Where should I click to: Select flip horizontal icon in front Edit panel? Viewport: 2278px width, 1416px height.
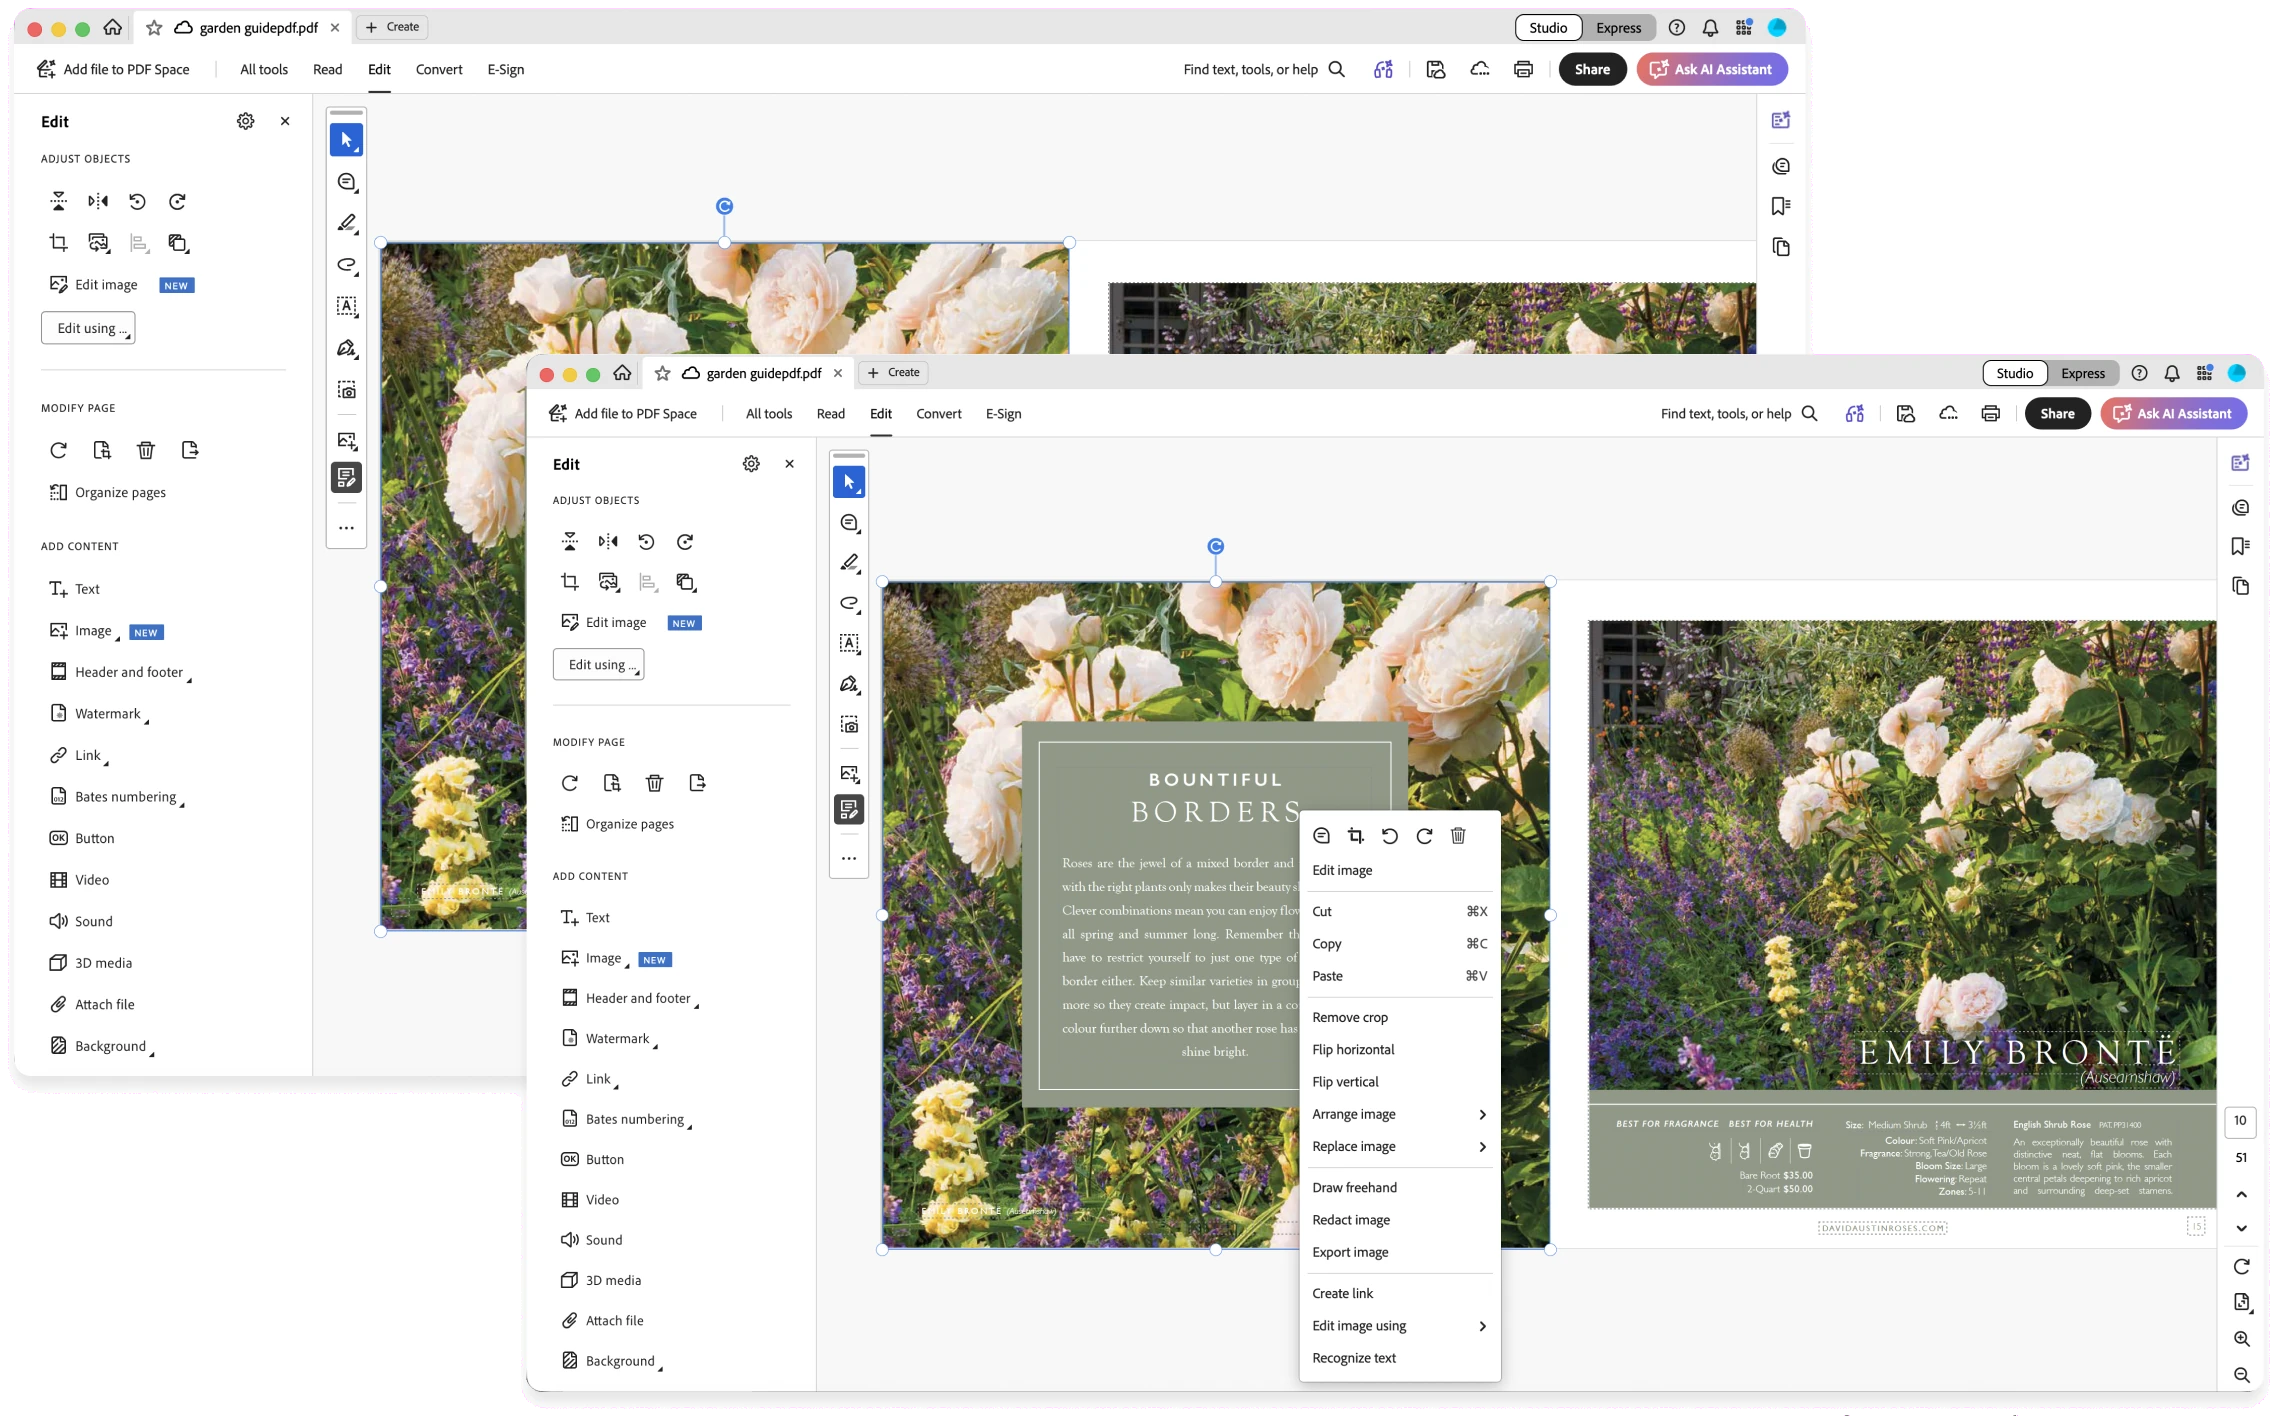tap(608, 542)
